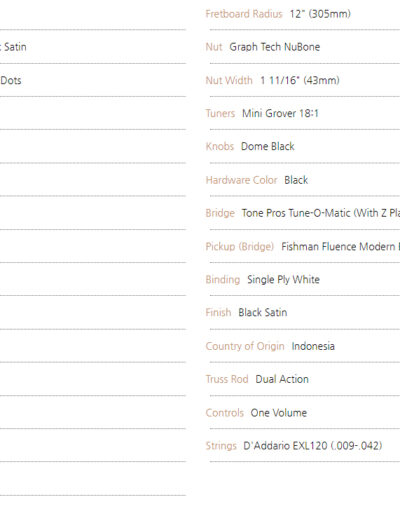This screenshot has width=400, height=516.
Task: Select the Graph Tech NuBone nut value
Action: point(275,47)
